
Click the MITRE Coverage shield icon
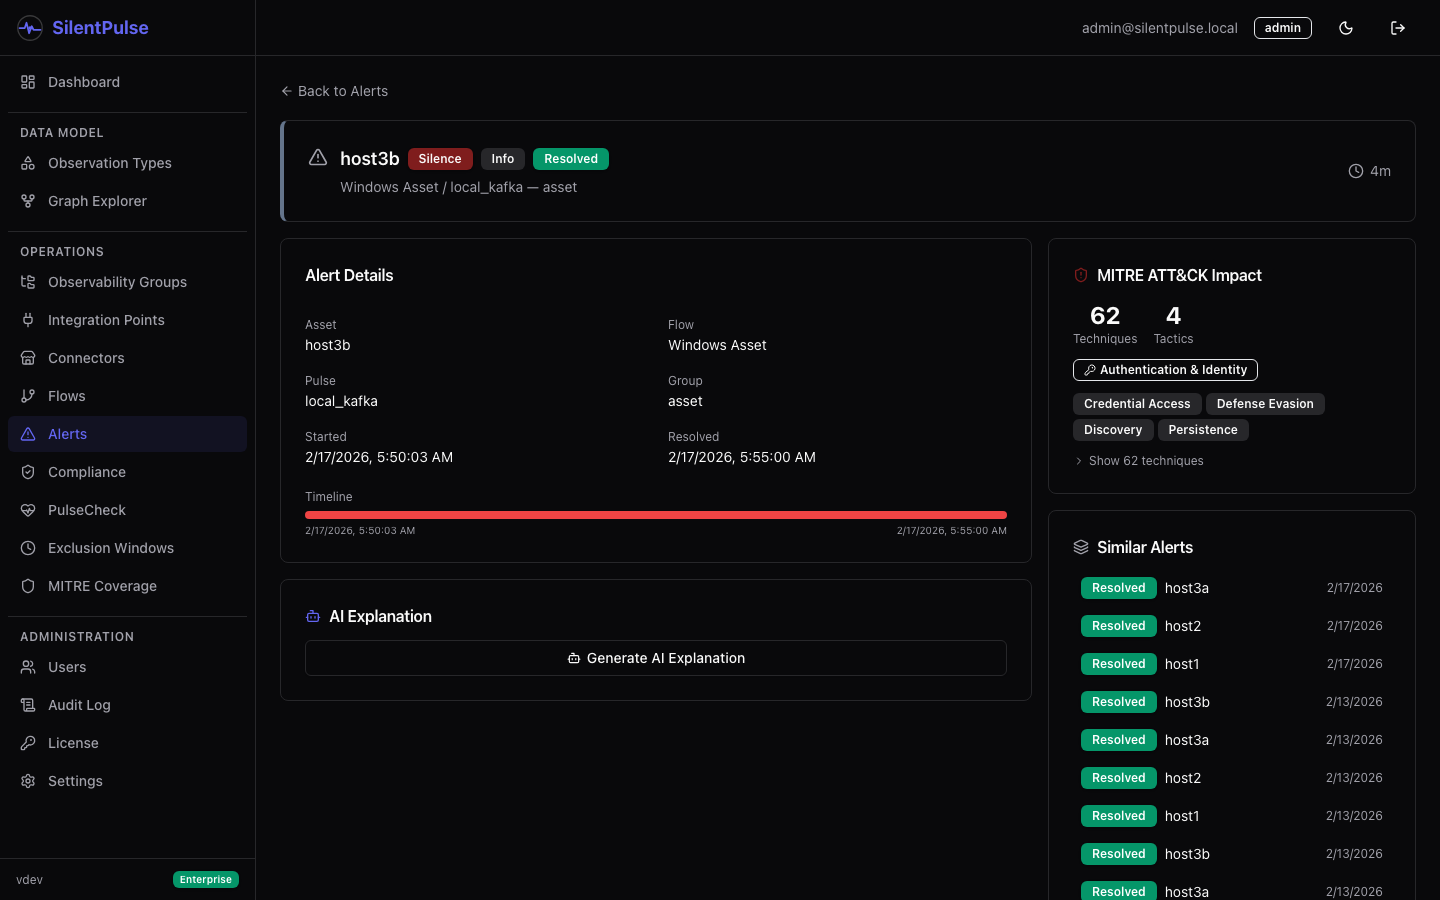click(x=28, y=586)
